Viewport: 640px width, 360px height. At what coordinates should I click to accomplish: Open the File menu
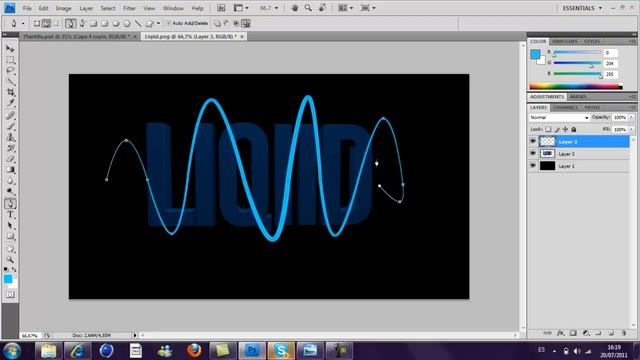point(27,8)
